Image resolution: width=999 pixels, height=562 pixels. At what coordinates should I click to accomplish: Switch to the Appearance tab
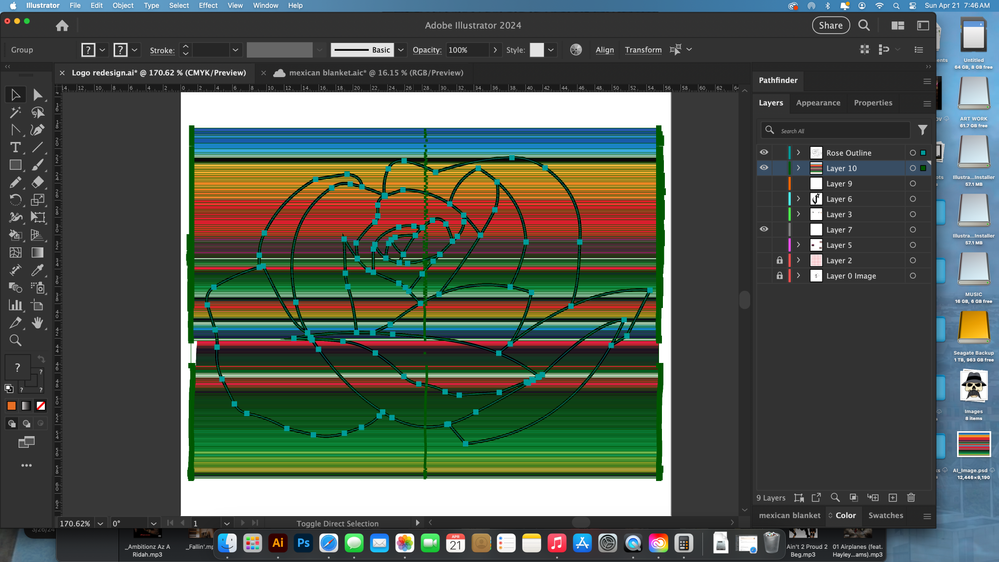point(818,103)
